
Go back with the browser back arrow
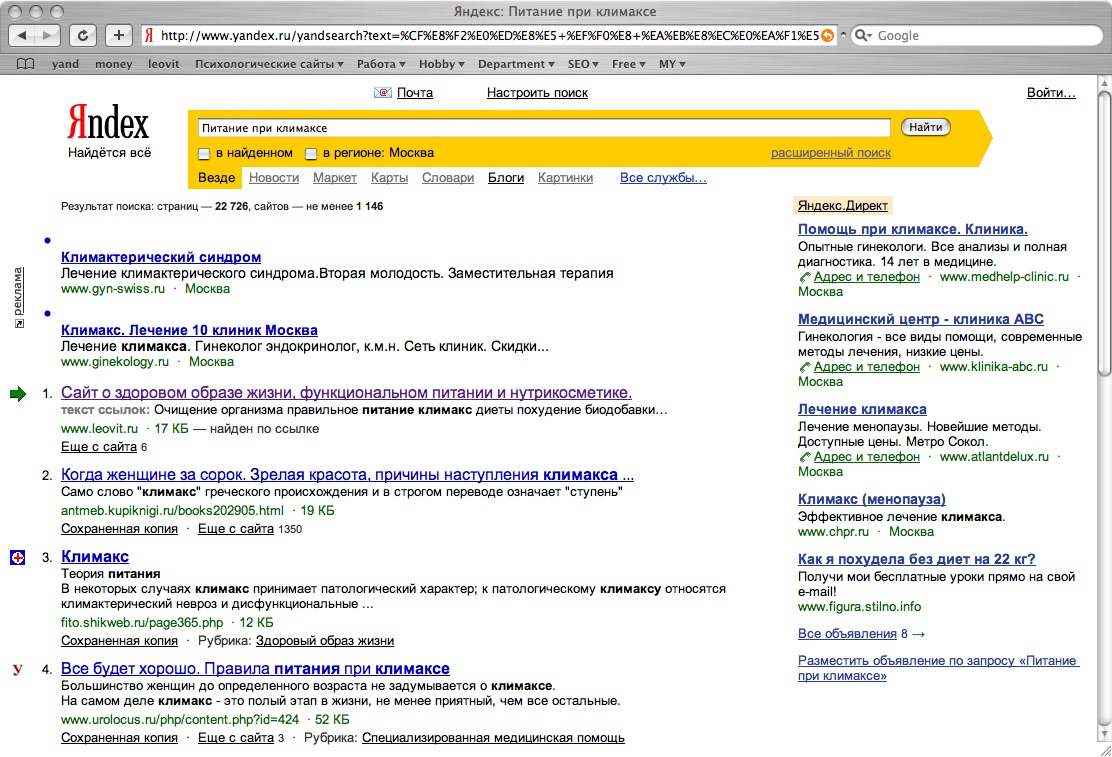tap(21, 35)
